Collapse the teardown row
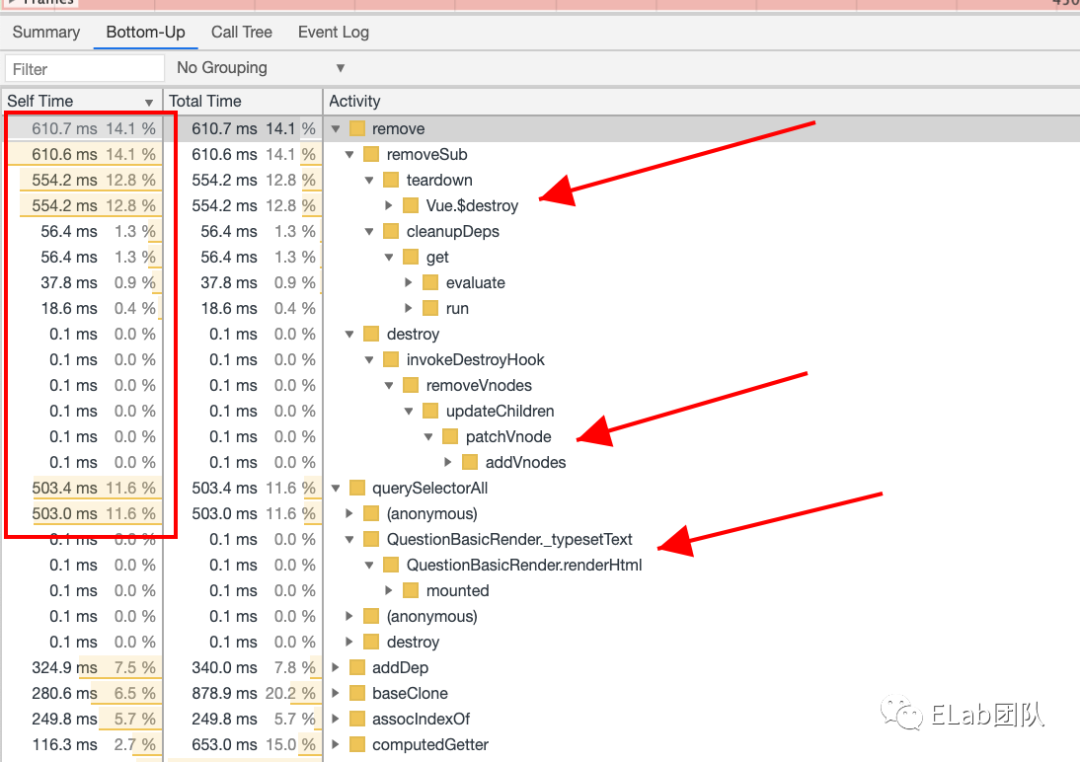The image size is (1080, 762). 370,180
